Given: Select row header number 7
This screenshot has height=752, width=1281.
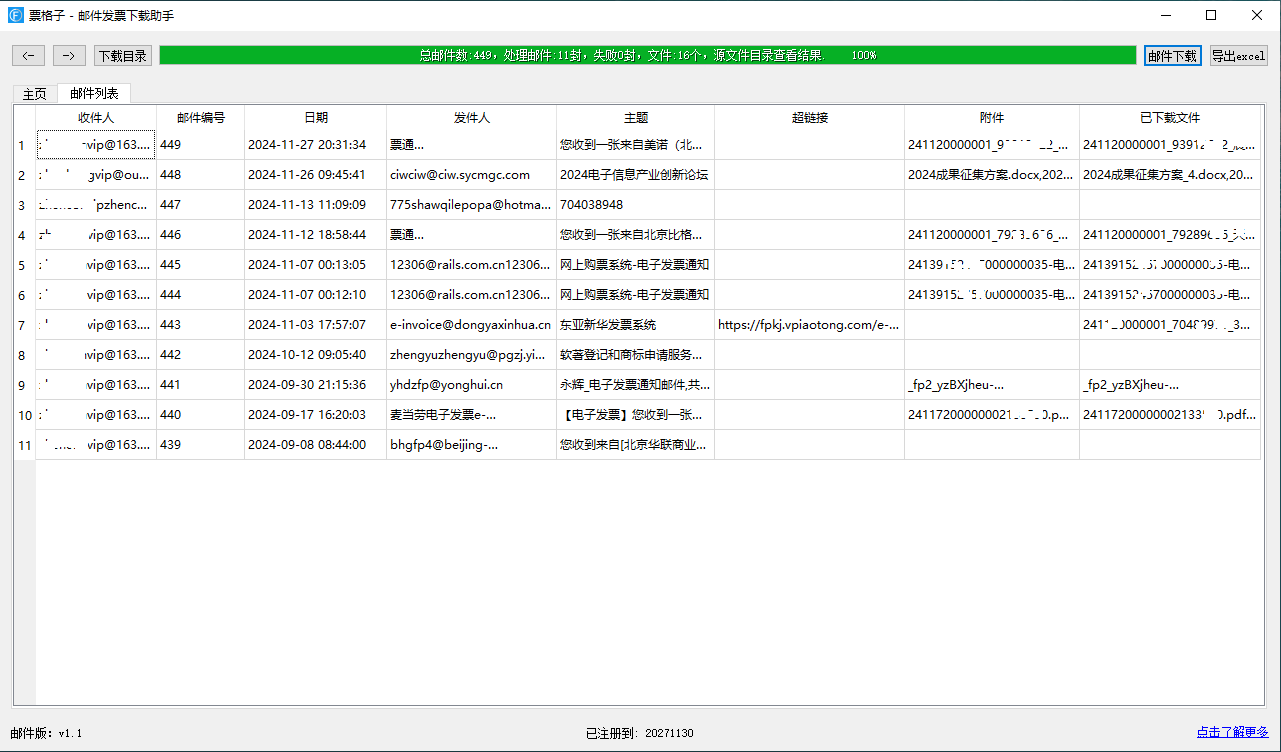Looking at the screenshot, I should point(25,325).
